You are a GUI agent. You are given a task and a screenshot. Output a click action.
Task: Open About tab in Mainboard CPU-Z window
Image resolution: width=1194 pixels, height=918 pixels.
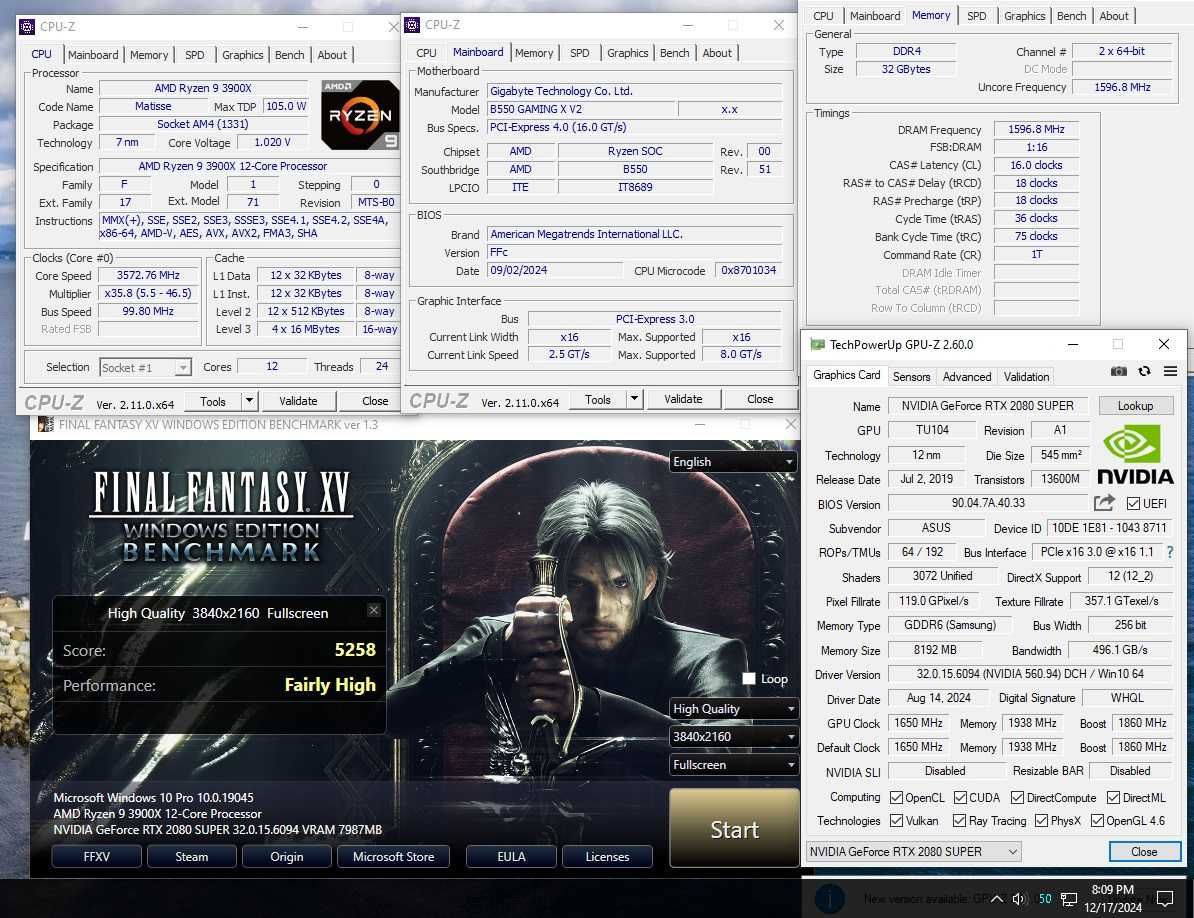[x=717, y=53]
